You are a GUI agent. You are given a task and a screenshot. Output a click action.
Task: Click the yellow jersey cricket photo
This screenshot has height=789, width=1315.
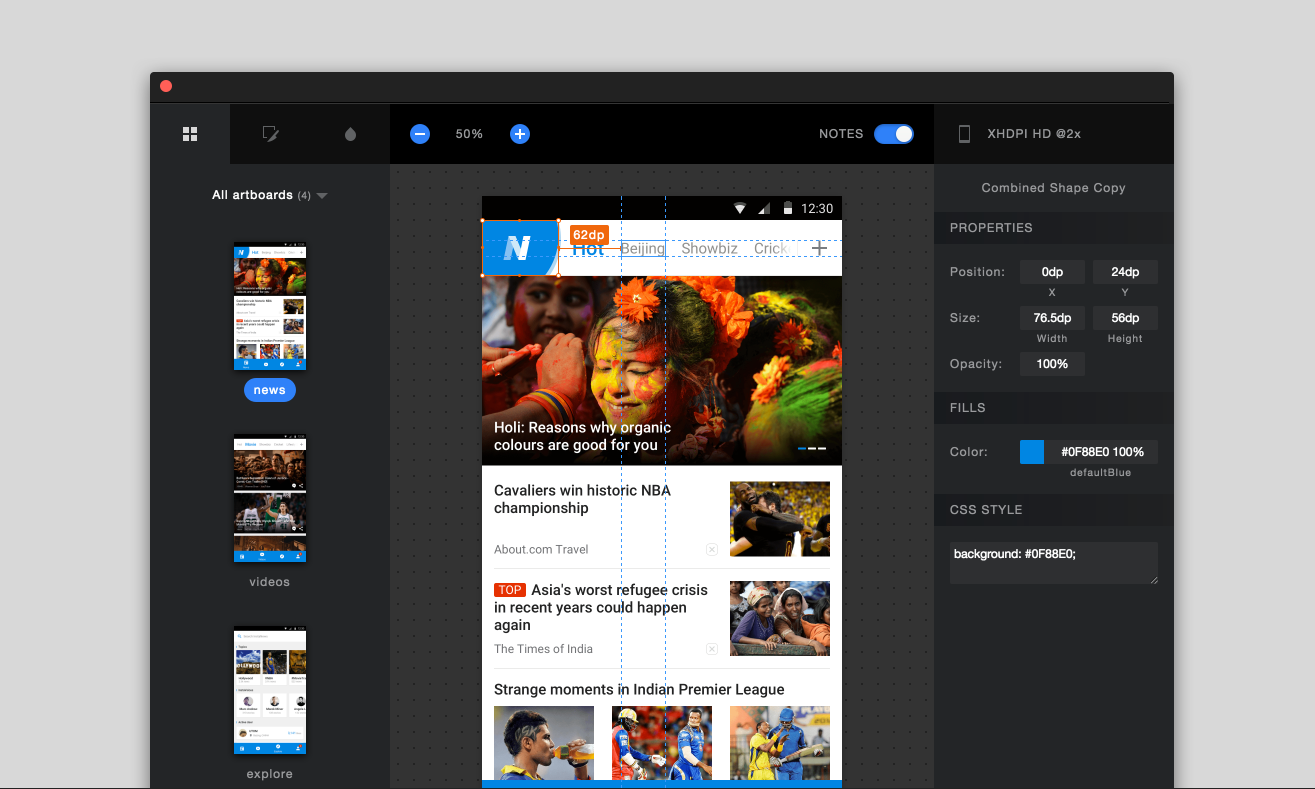[x=780, y=743]
